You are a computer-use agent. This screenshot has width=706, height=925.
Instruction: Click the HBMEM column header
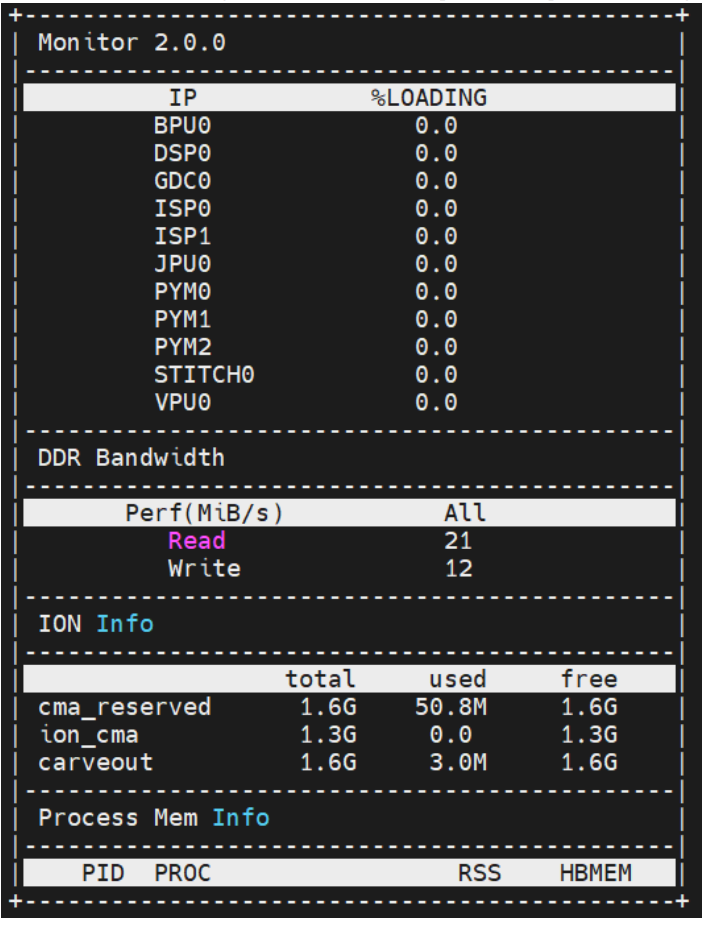pos(596,873)
